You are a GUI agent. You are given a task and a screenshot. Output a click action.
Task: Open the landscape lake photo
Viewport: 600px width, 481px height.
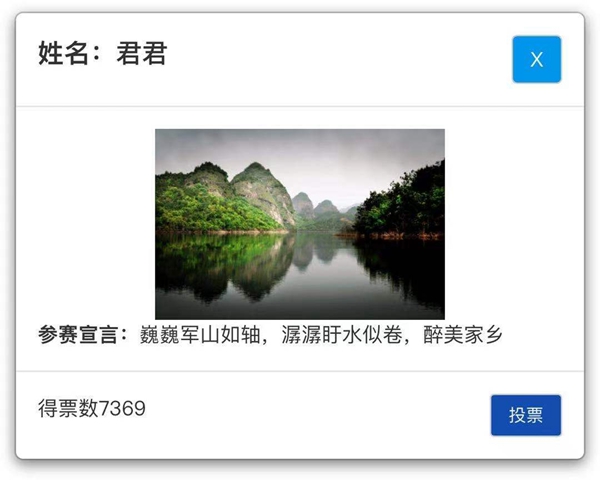click(300, 224)
